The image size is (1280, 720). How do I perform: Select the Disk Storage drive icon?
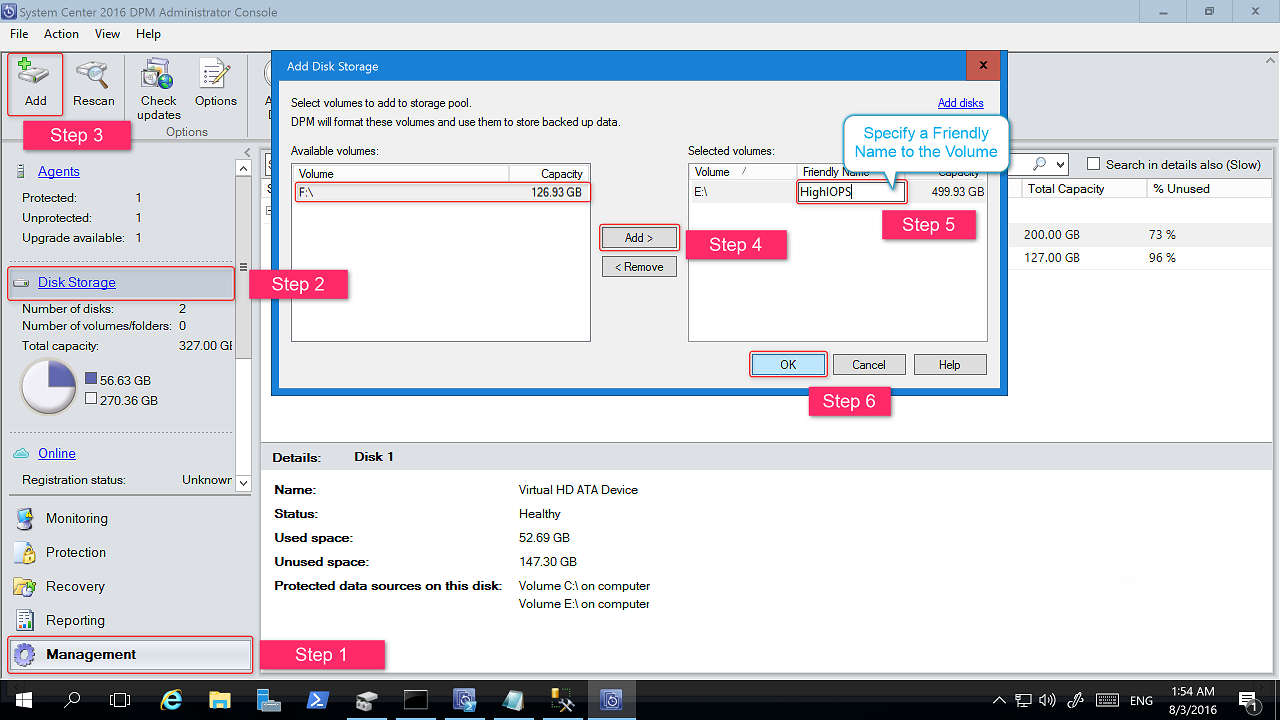coord(21,282)
